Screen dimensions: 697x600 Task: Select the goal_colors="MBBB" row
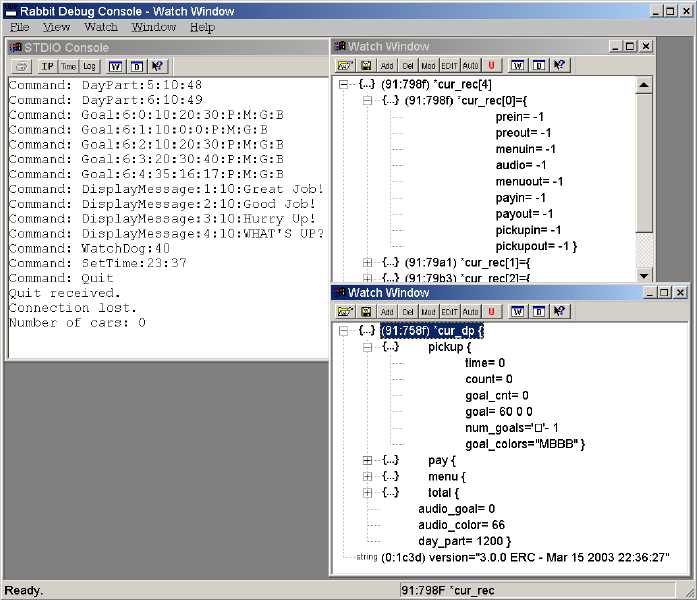tap(525, 444)
